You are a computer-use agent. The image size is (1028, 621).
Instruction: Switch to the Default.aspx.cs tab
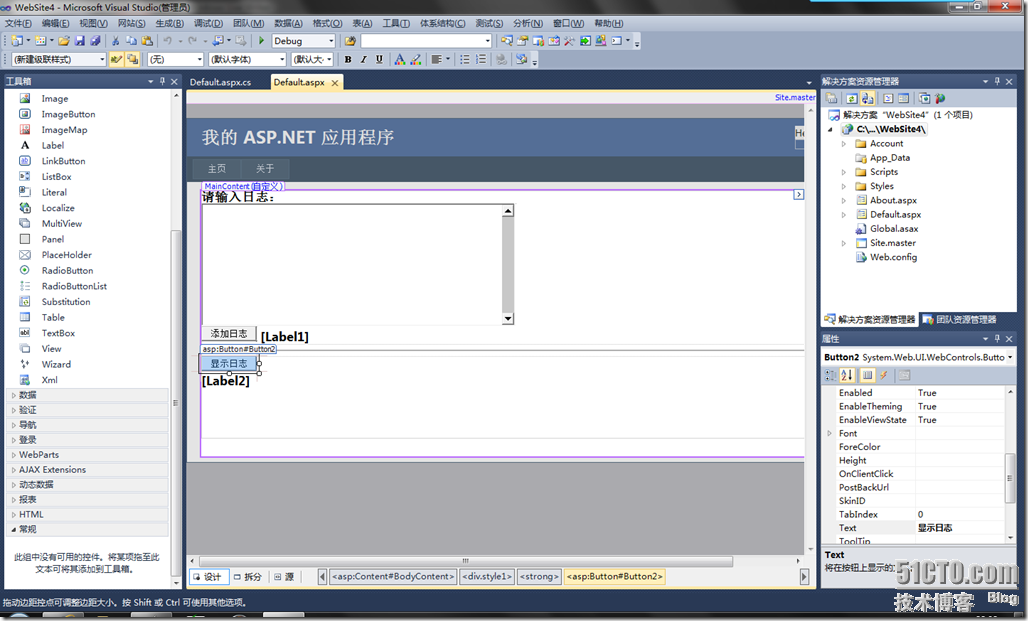(220, 83)
